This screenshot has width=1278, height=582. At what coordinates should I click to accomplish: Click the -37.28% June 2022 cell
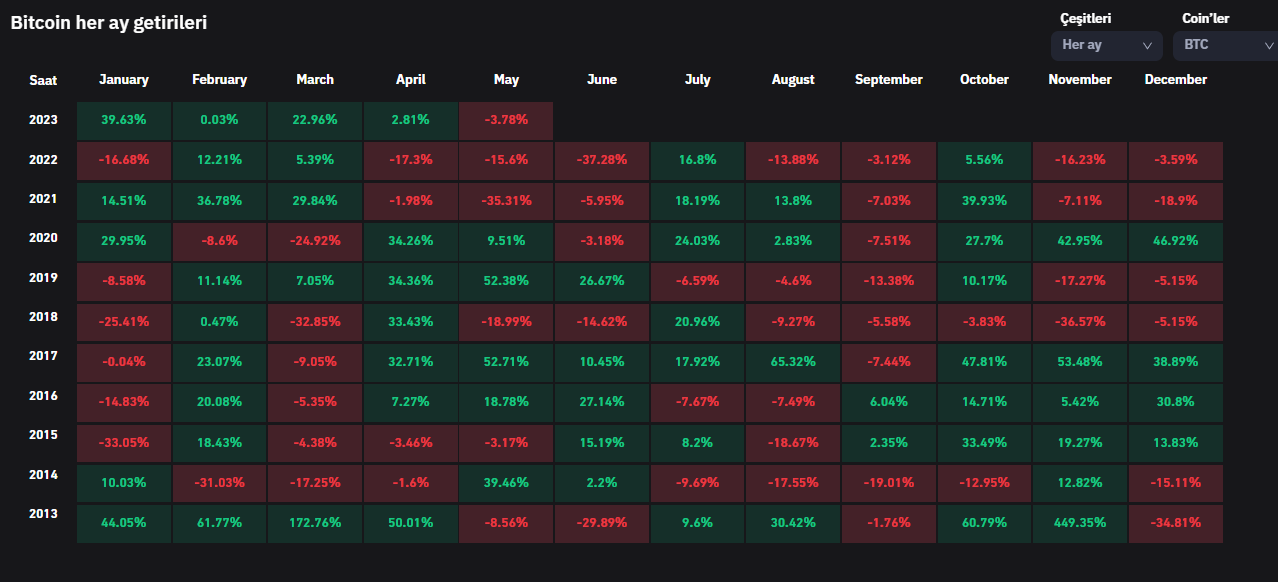[x=602, y=160]
